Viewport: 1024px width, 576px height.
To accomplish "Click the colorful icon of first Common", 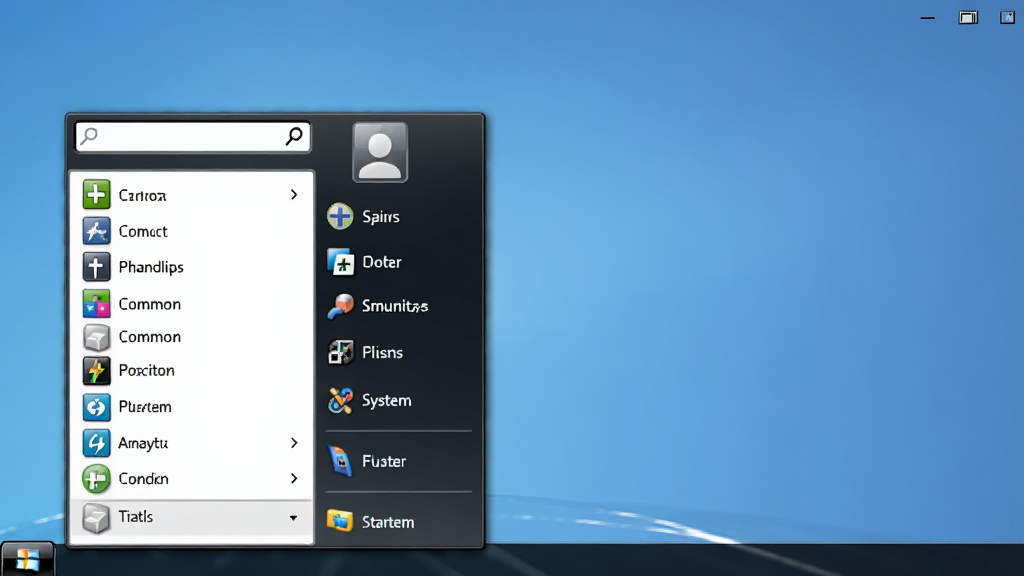I will click(x=96, y=304).
